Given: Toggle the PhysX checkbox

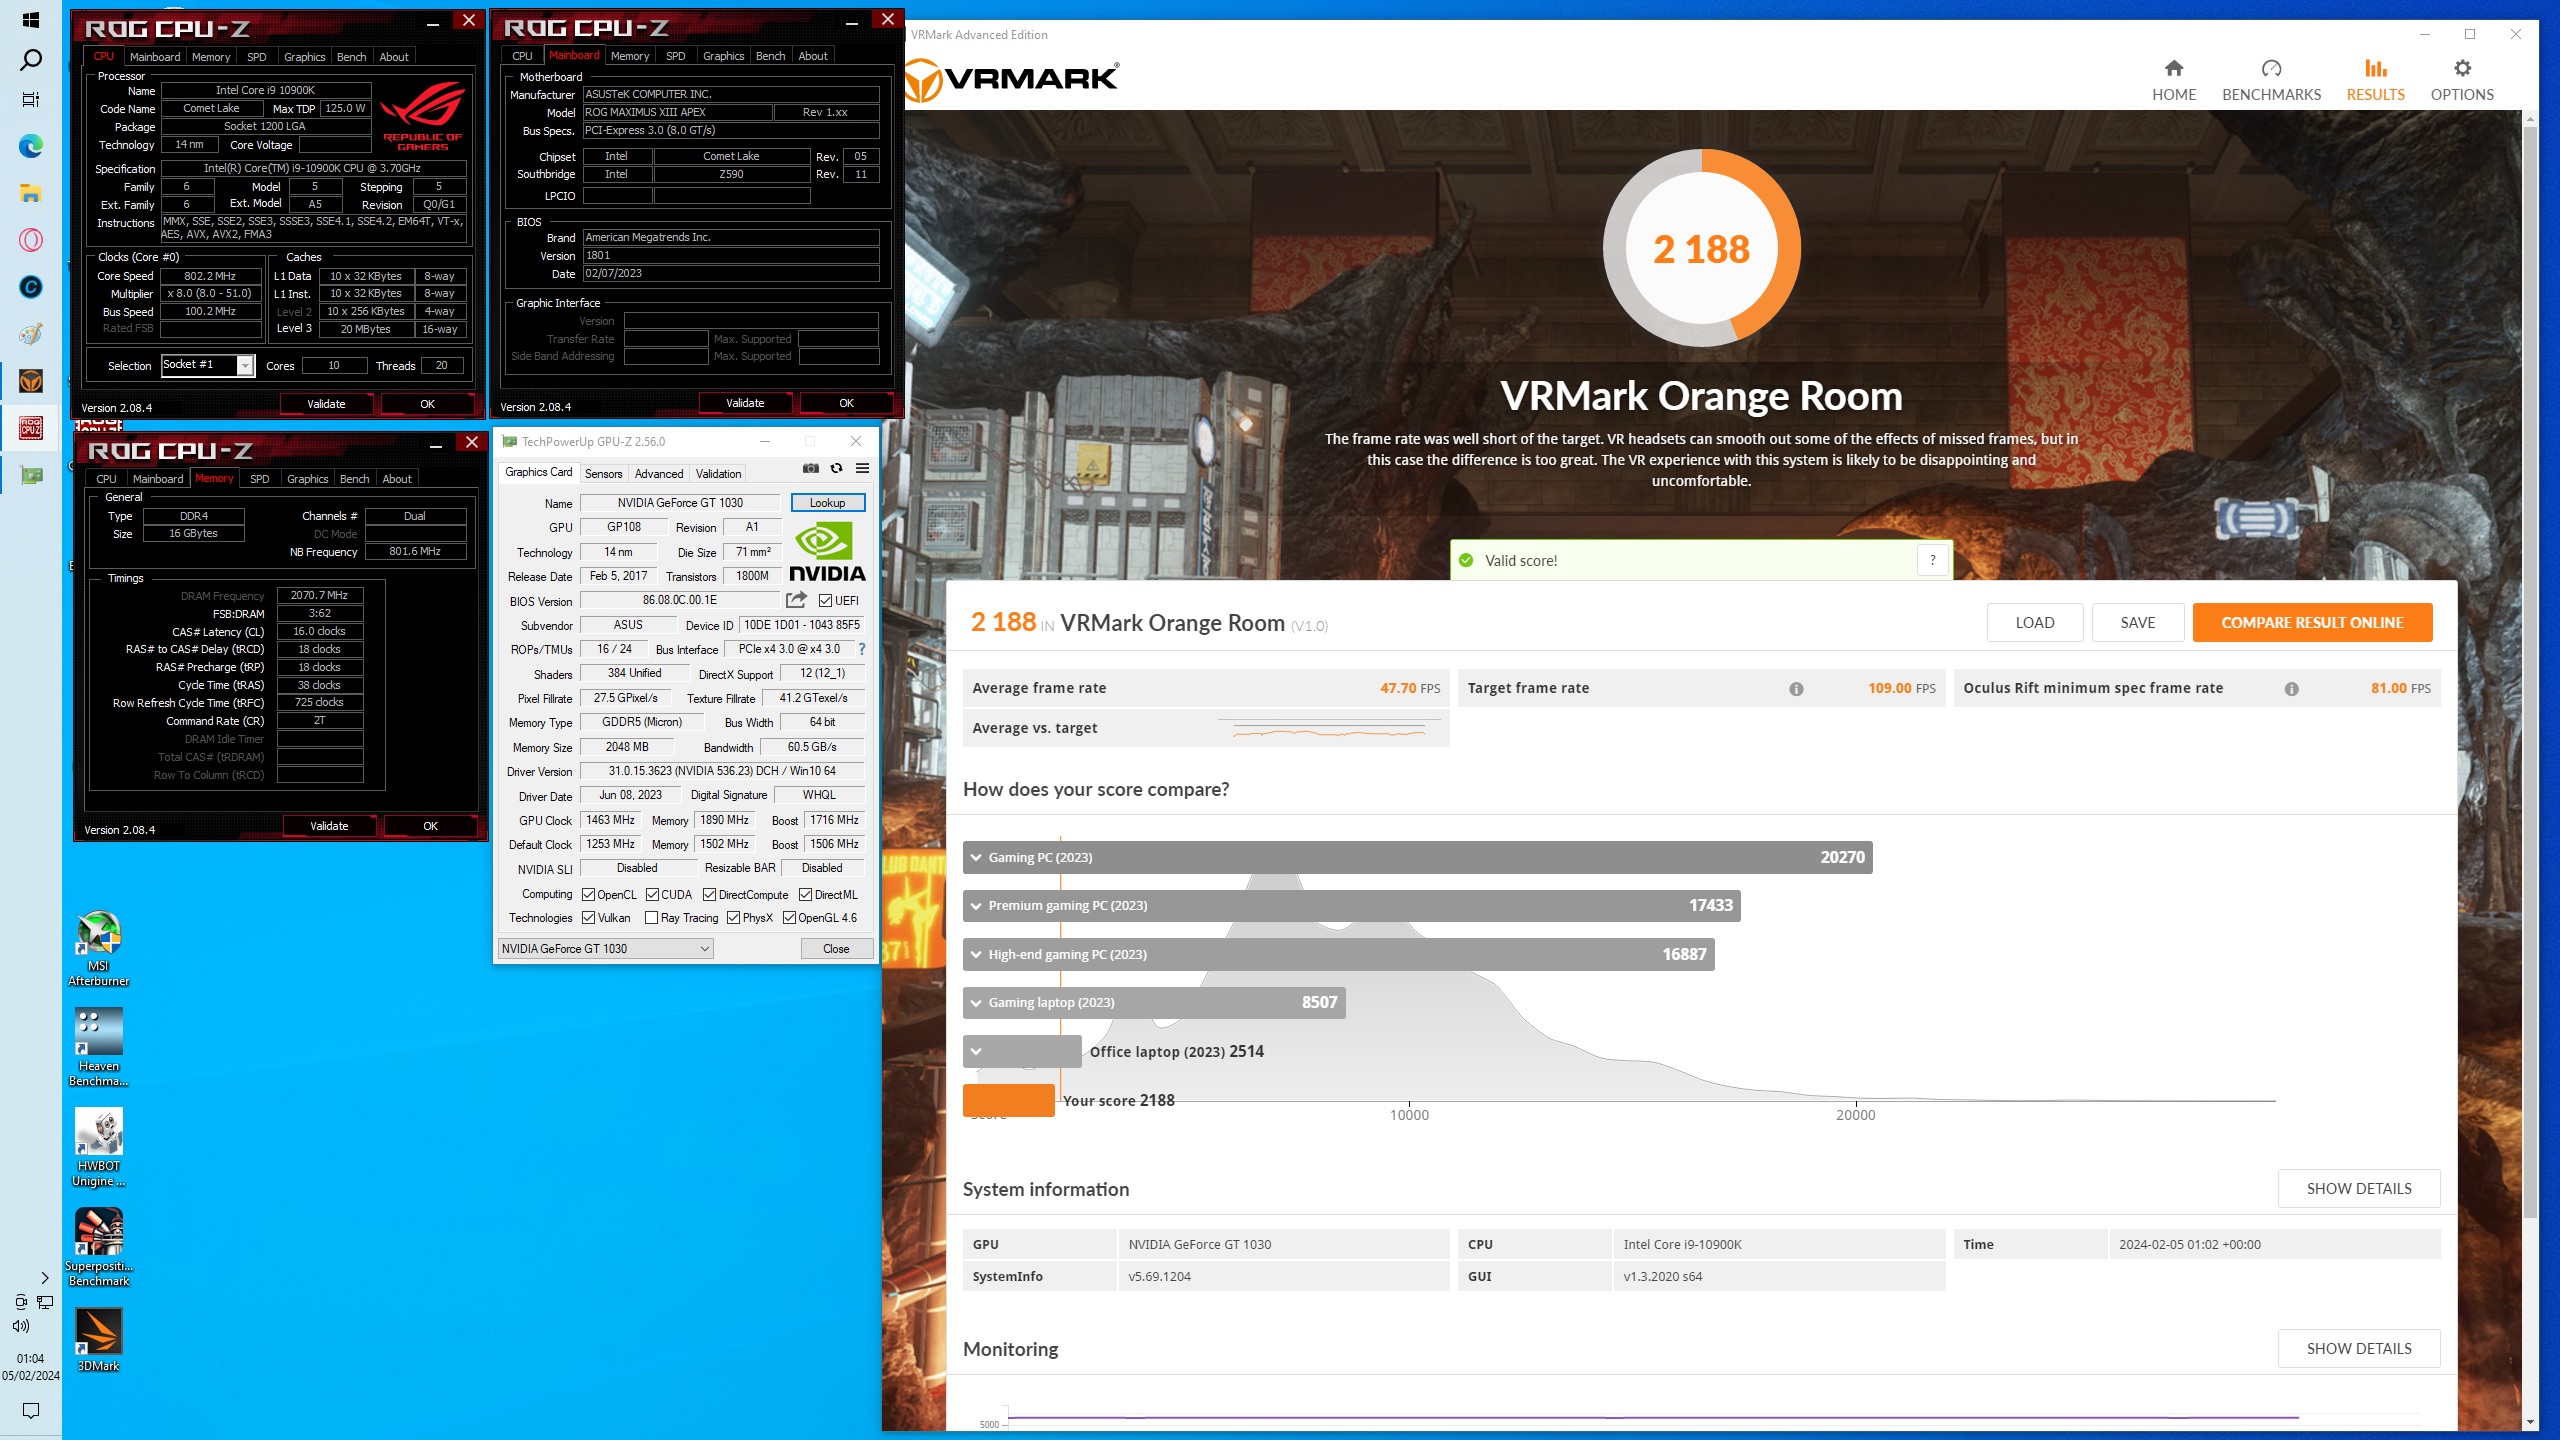Looking at the screenshot, I should click(x=734, y=918).
